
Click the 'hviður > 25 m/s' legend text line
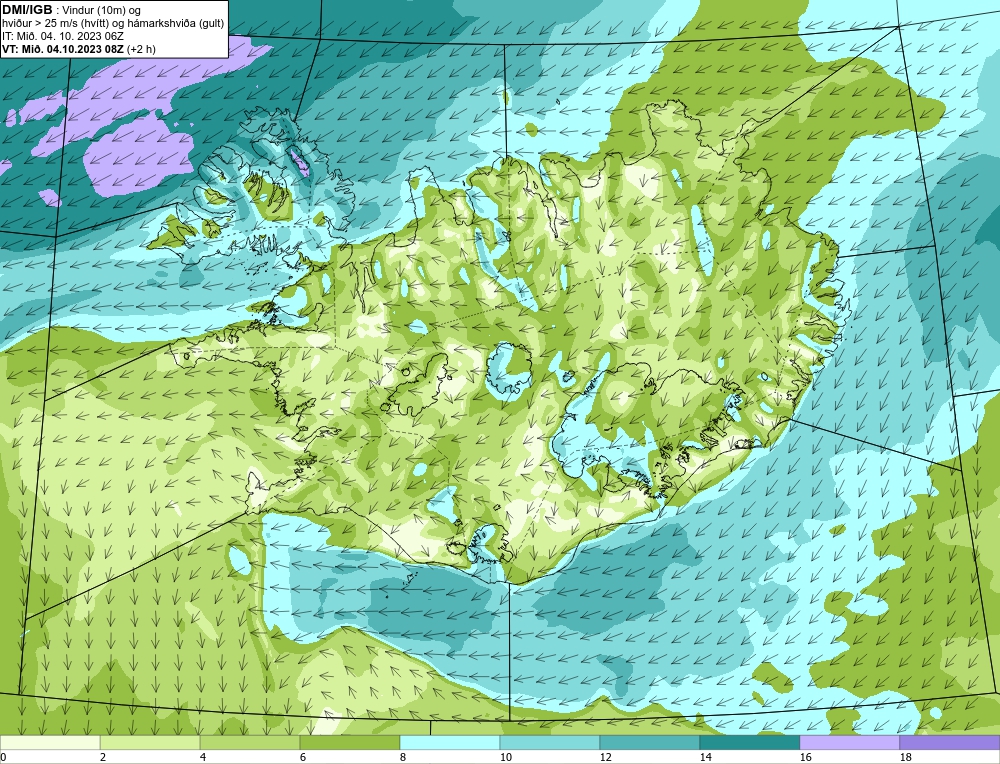[113, 24]
